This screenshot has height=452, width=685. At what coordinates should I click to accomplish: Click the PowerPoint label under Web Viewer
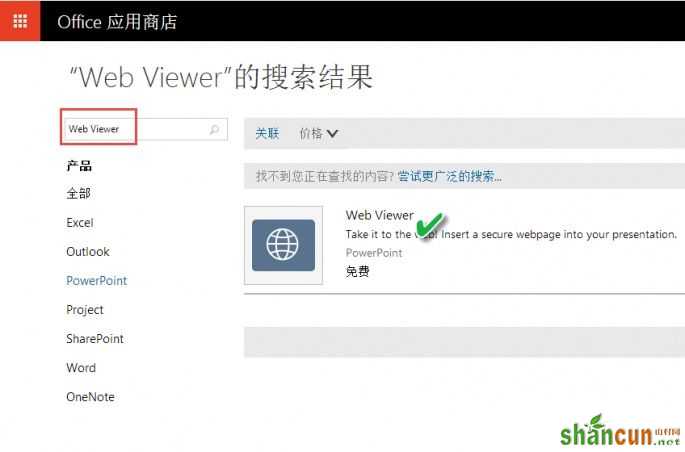[x=374, y=252]
